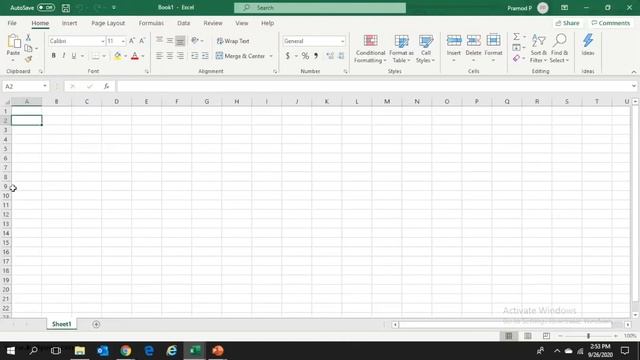
Task: Click the Name Box showing A2
Action: point(25,87)
